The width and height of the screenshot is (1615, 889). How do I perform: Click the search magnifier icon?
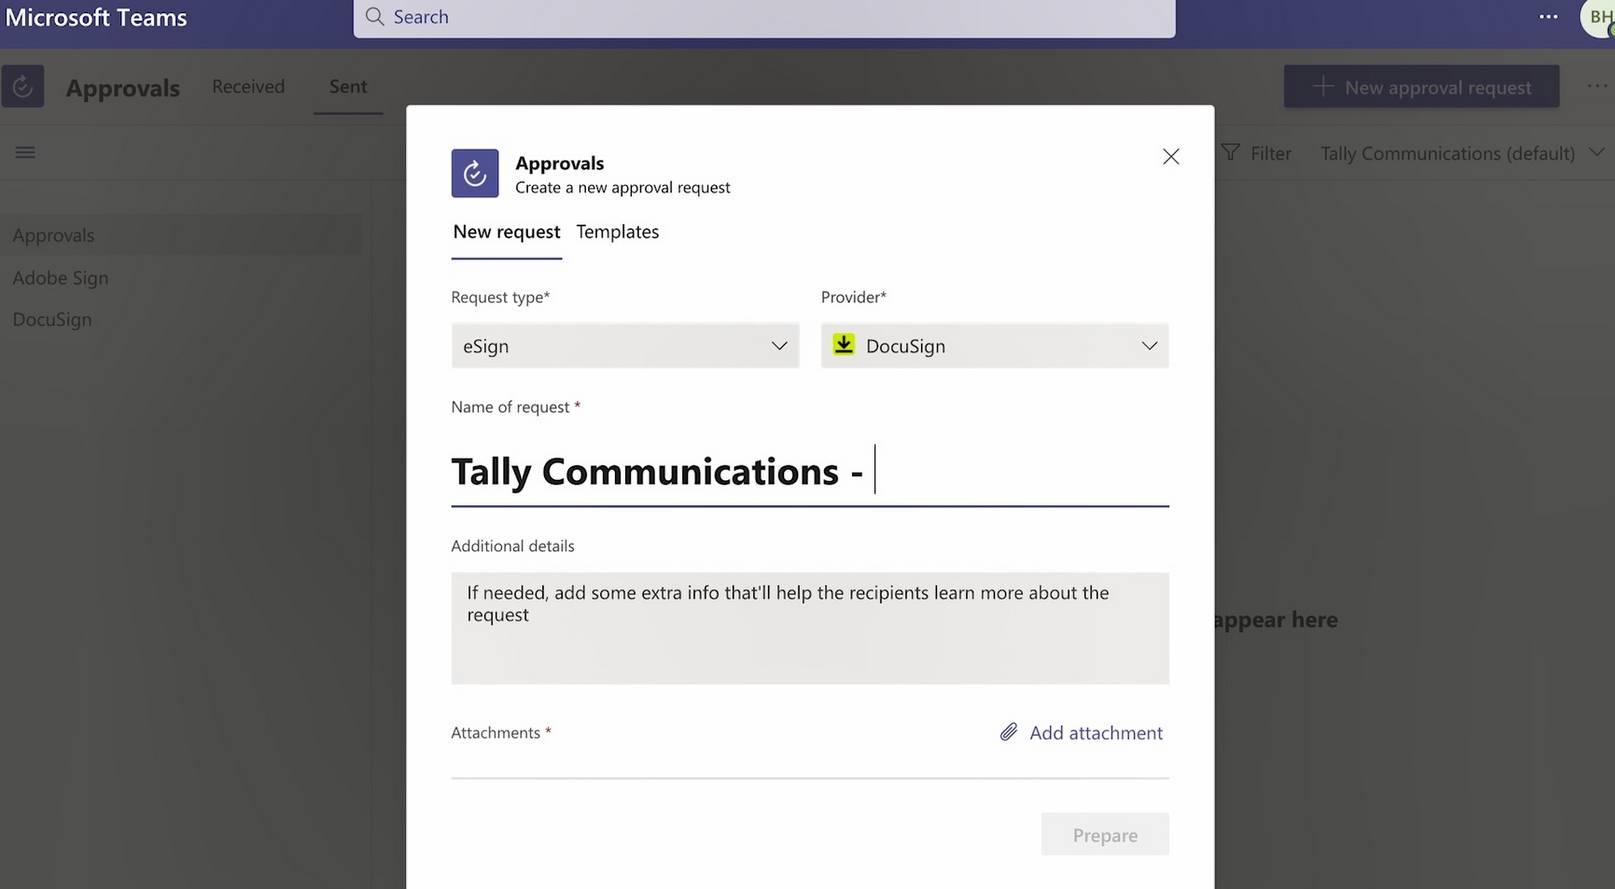click(375, 17)
